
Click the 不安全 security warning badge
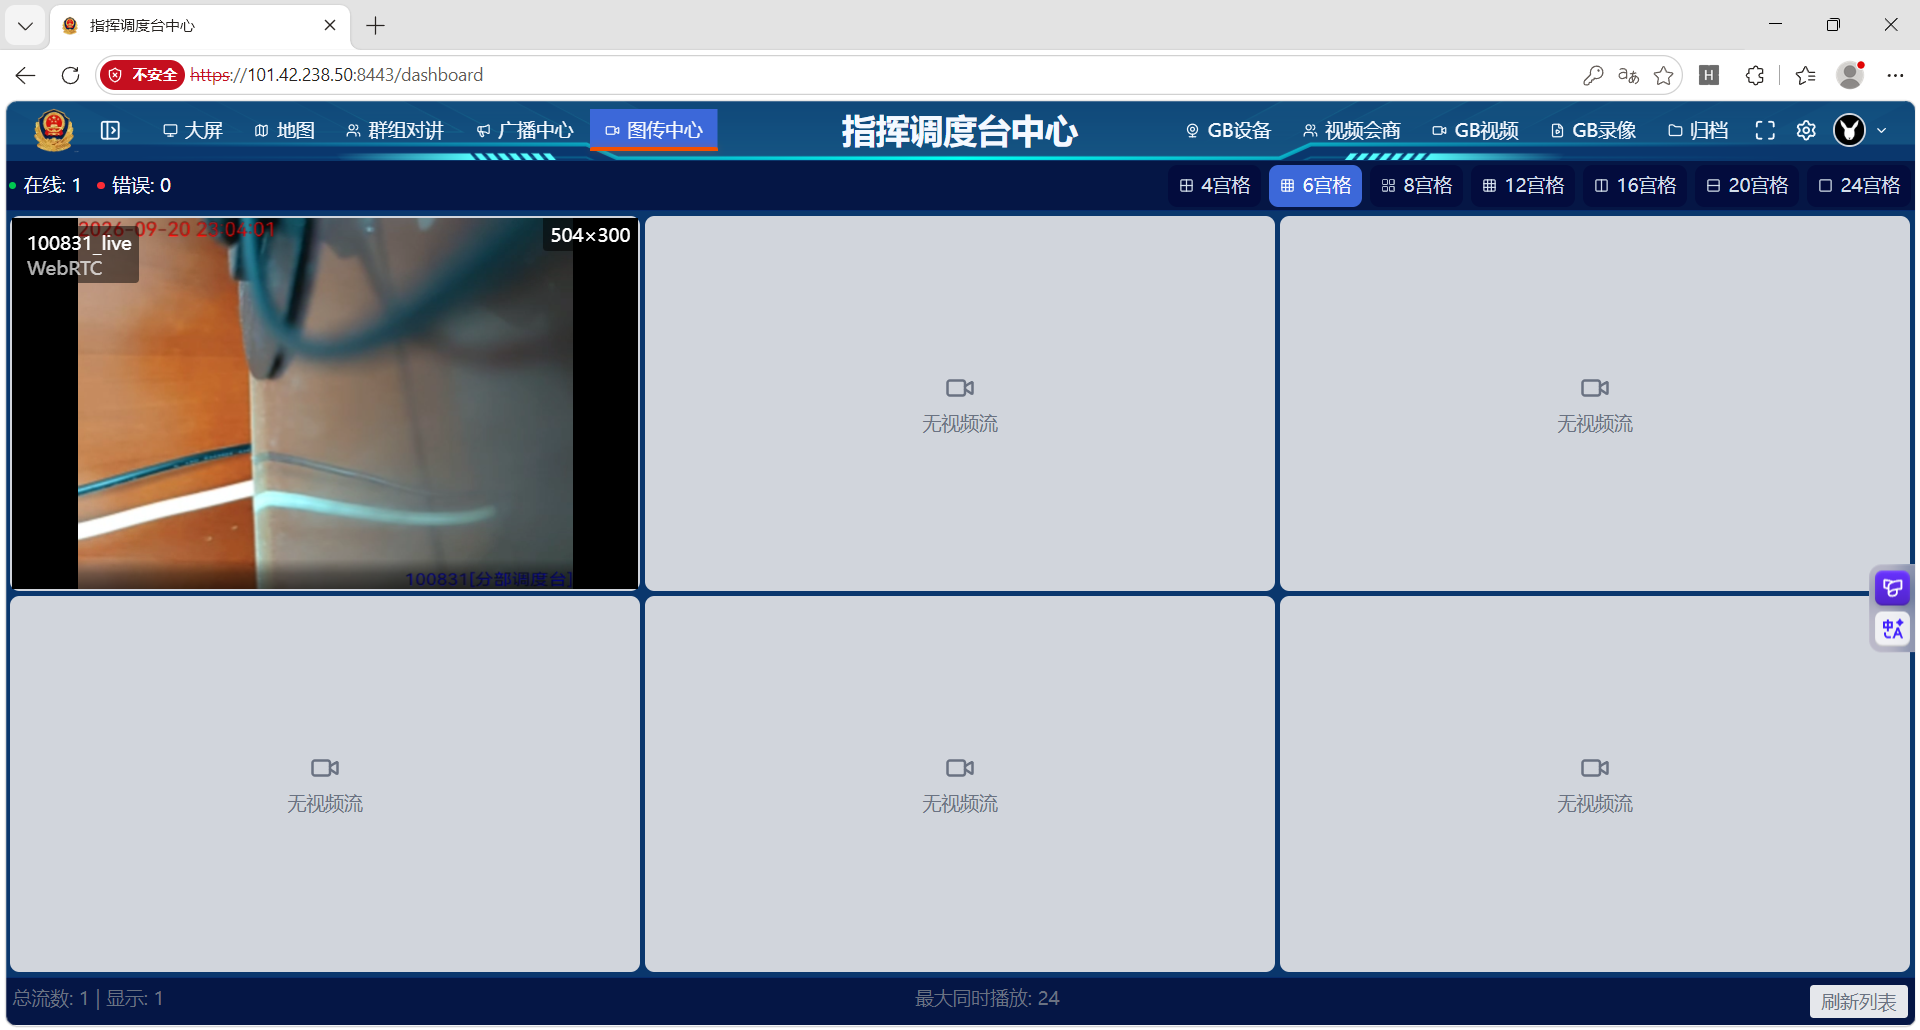143,75
